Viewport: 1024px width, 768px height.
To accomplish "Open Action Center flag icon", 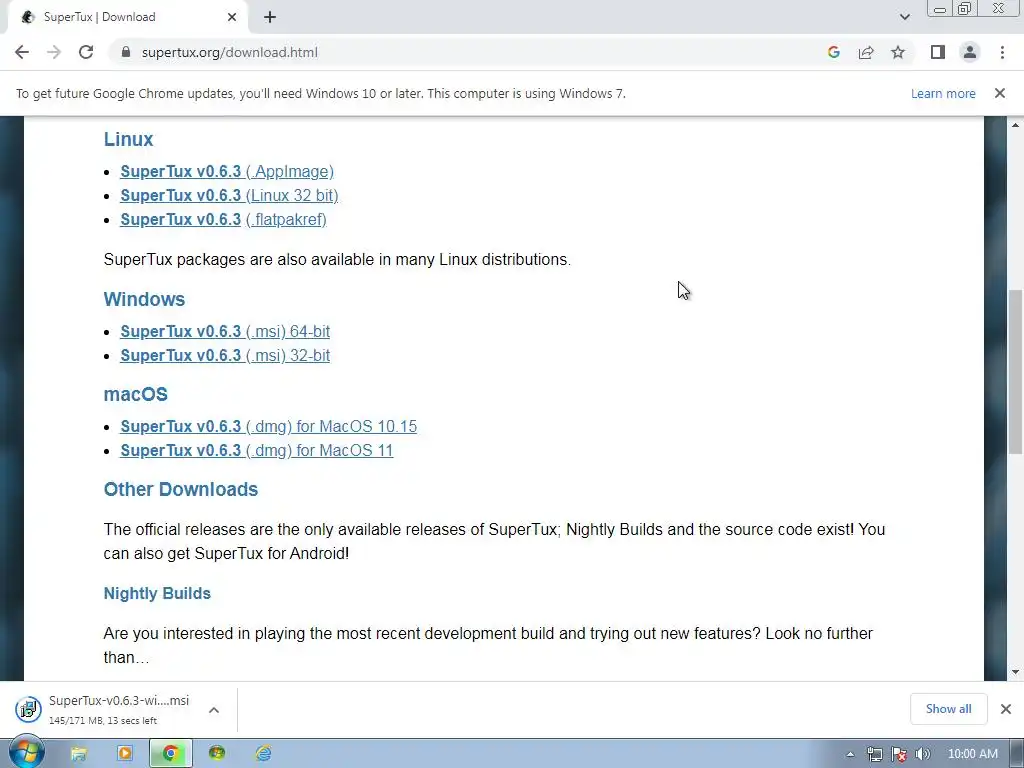I will pos(899,754).
